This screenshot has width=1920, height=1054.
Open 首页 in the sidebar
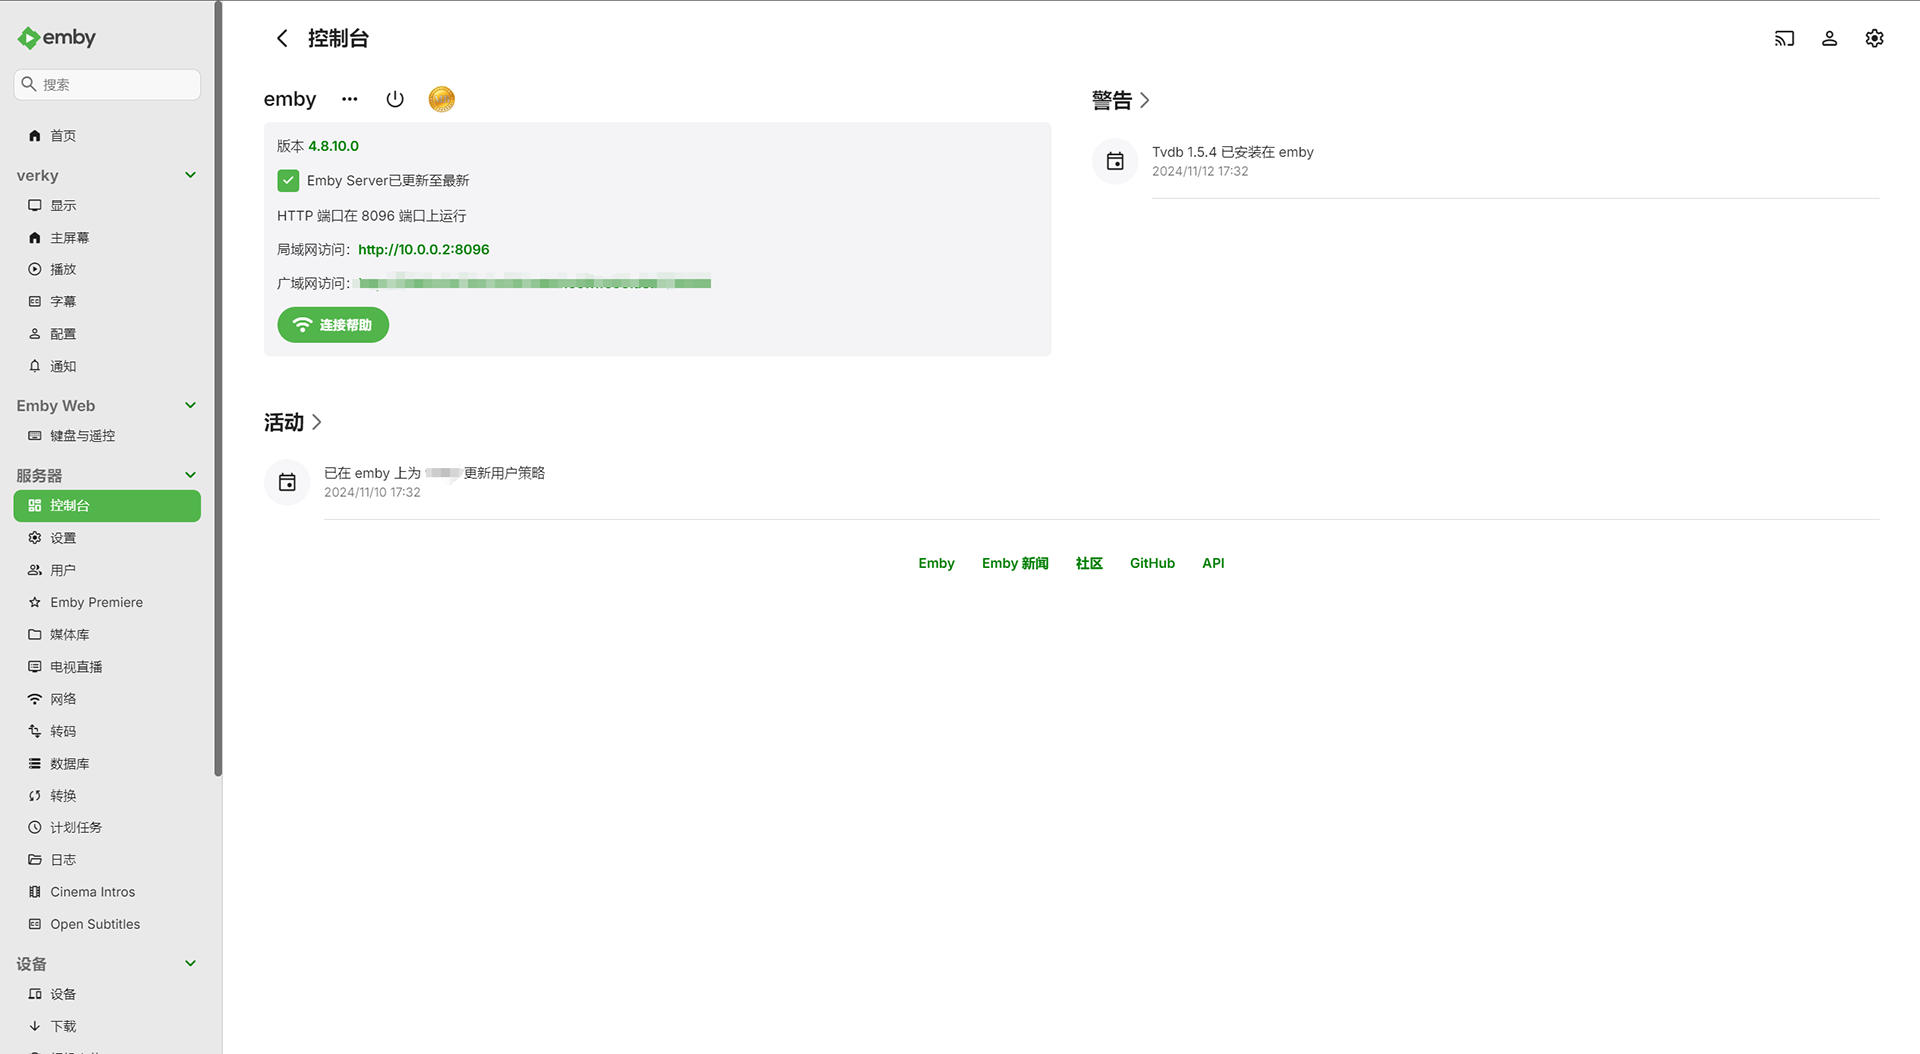[x=107, y=136]
